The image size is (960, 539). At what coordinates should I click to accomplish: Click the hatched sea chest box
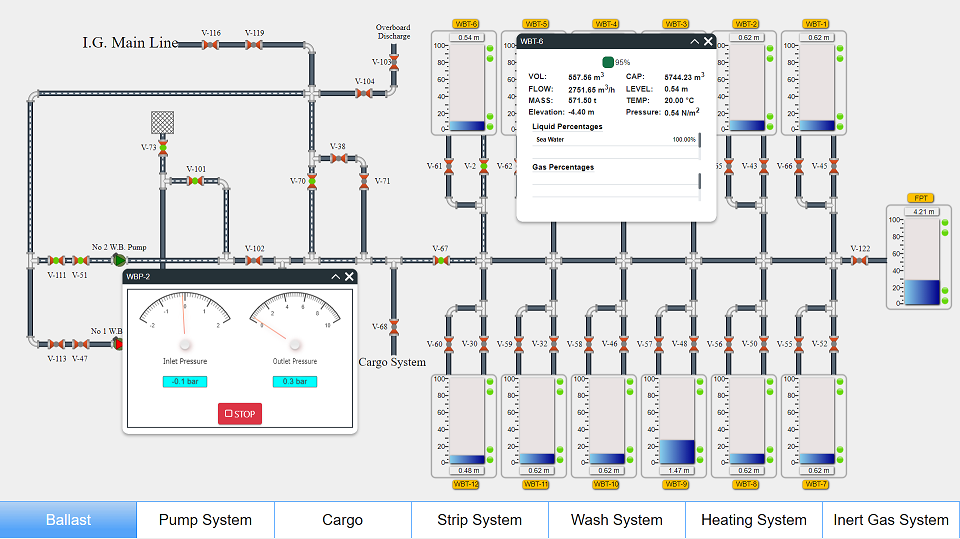pos(163,122)
